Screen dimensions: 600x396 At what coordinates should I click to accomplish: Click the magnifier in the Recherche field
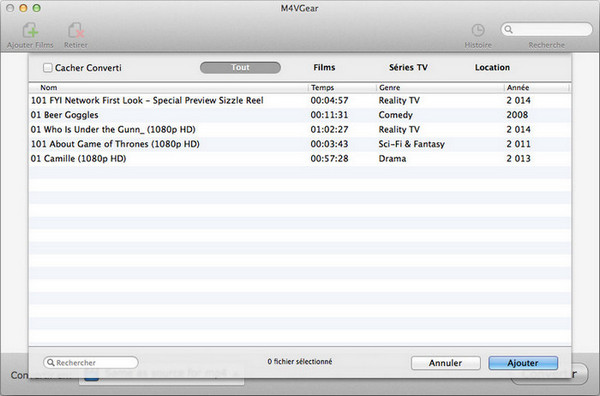[x=509, y=29]
